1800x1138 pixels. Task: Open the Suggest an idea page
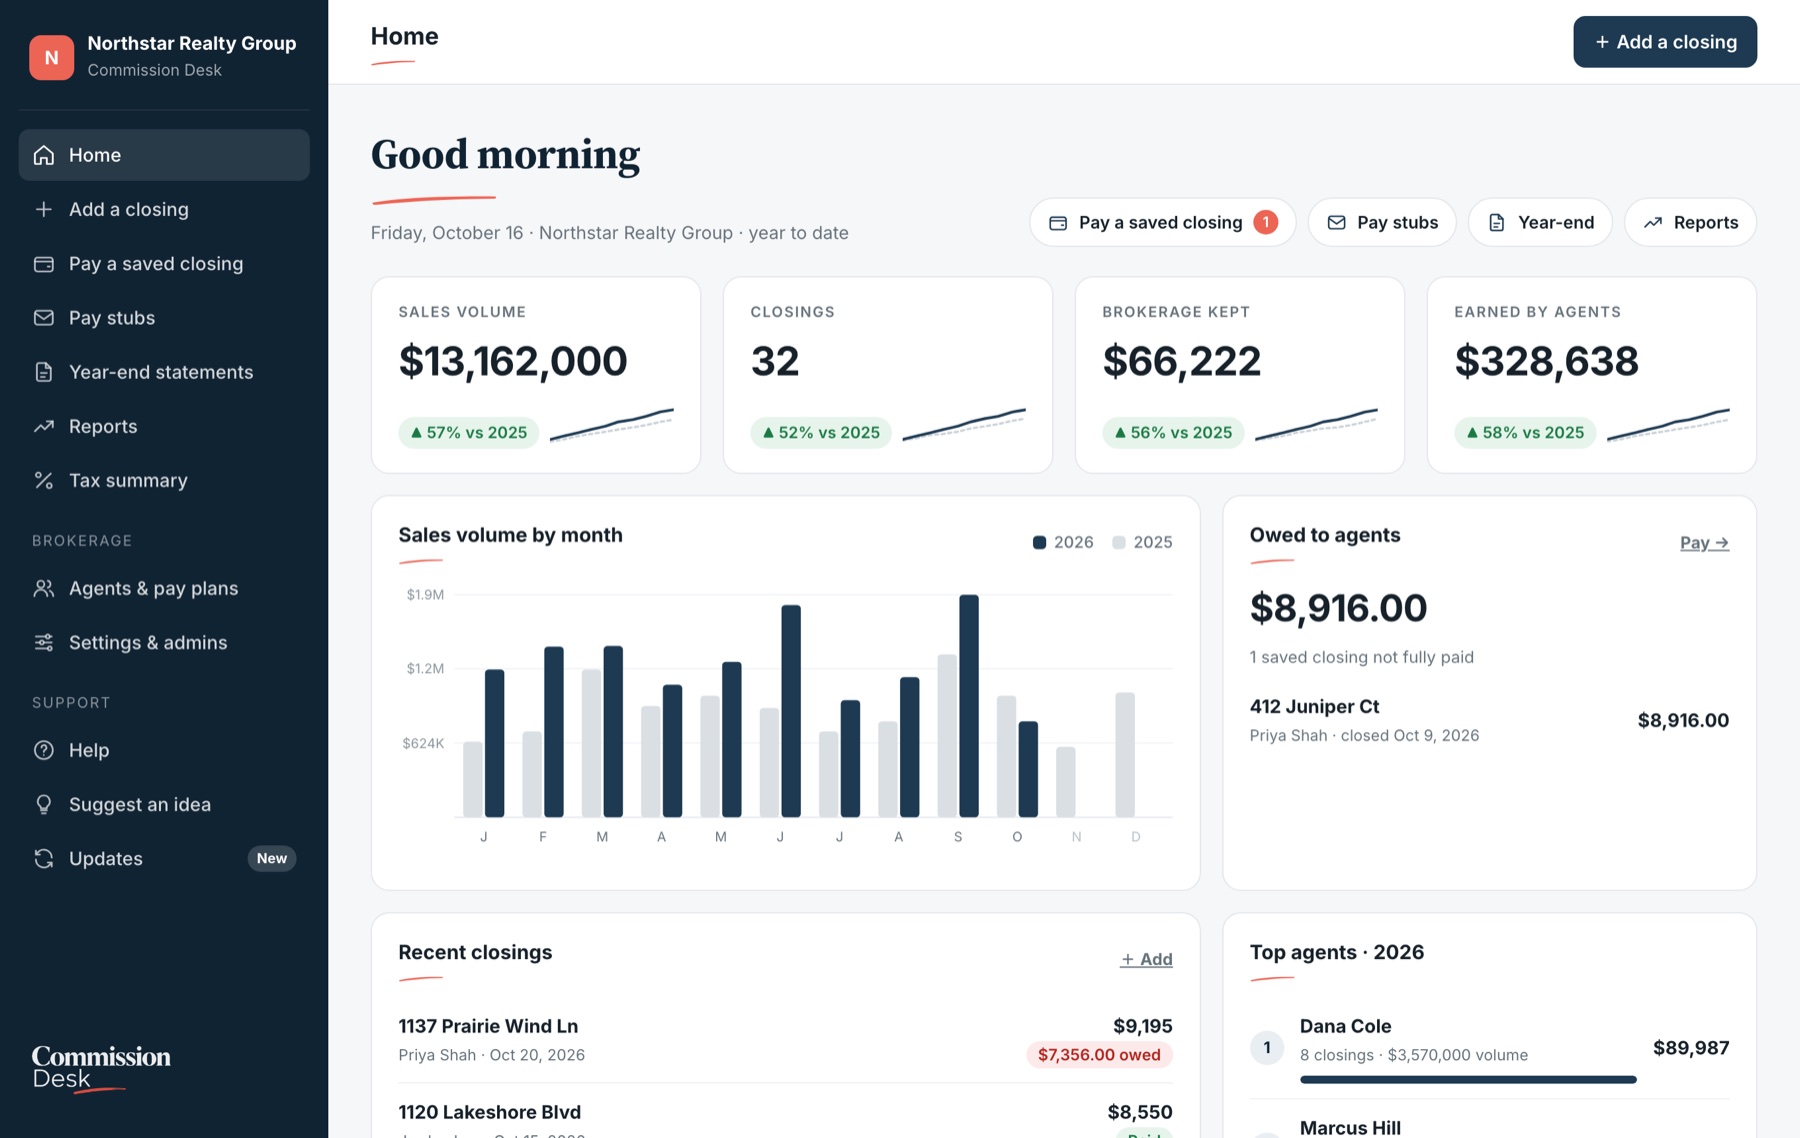(164, 804)
